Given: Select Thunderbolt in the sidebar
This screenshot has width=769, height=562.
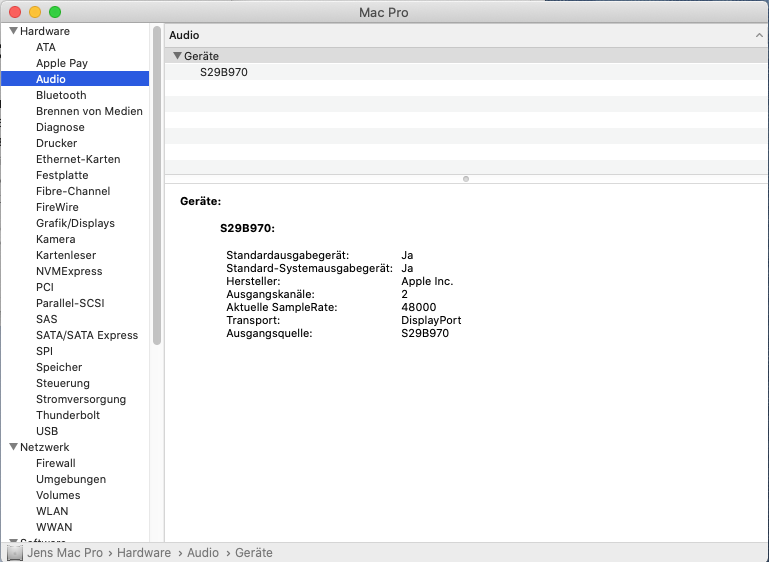Looking at the screenshot, I should point(68,415).
